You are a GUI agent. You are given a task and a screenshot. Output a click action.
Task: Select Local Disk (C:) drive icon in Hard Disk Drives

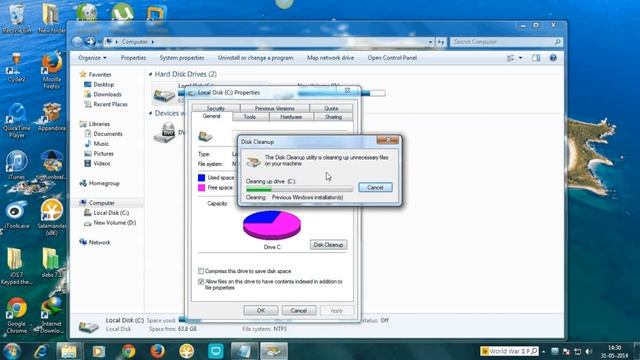point(164,95)
